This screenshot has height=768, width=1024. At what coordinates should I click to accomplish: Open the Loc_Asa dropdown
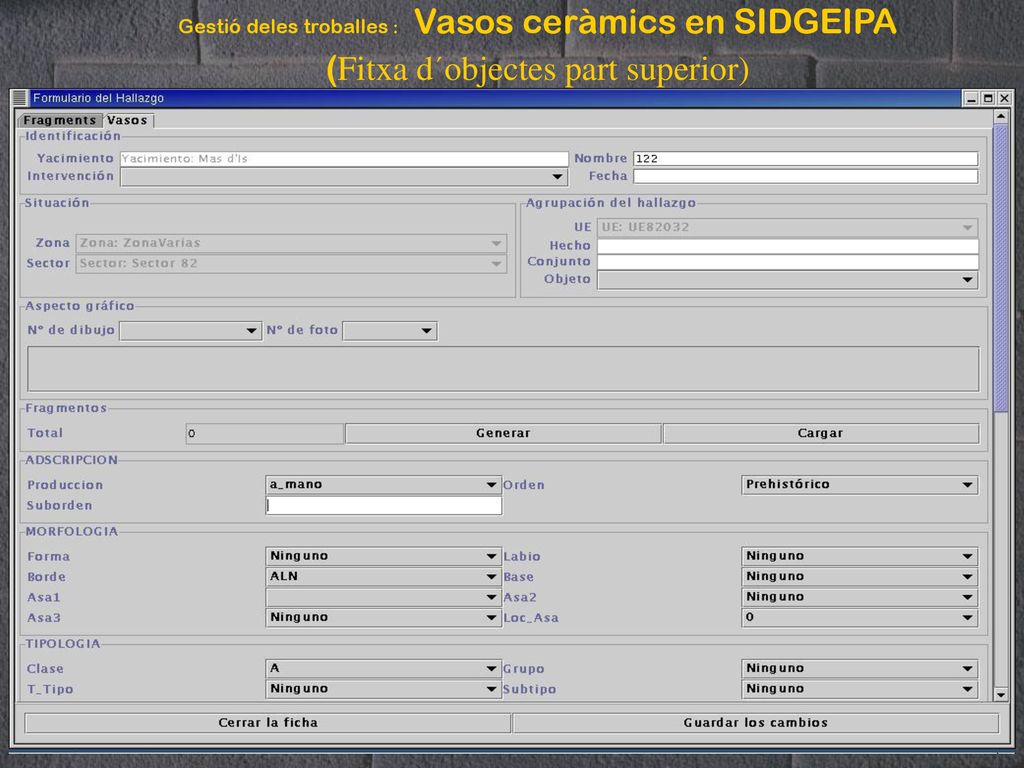(x=859, y=618)
